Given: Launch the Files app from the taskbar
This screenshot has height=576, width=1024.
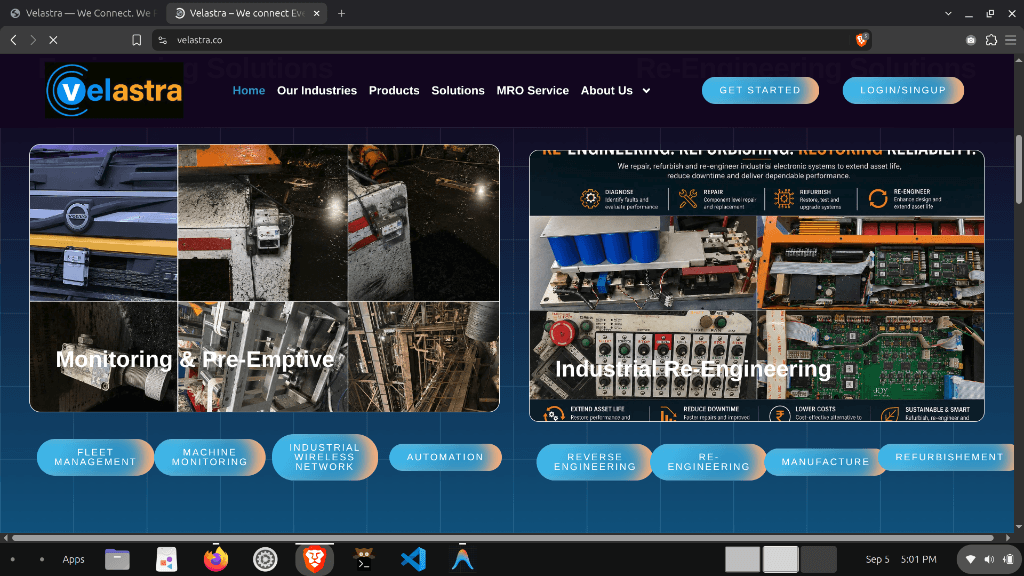Looking at the screenshot, I should coord(118,560).
